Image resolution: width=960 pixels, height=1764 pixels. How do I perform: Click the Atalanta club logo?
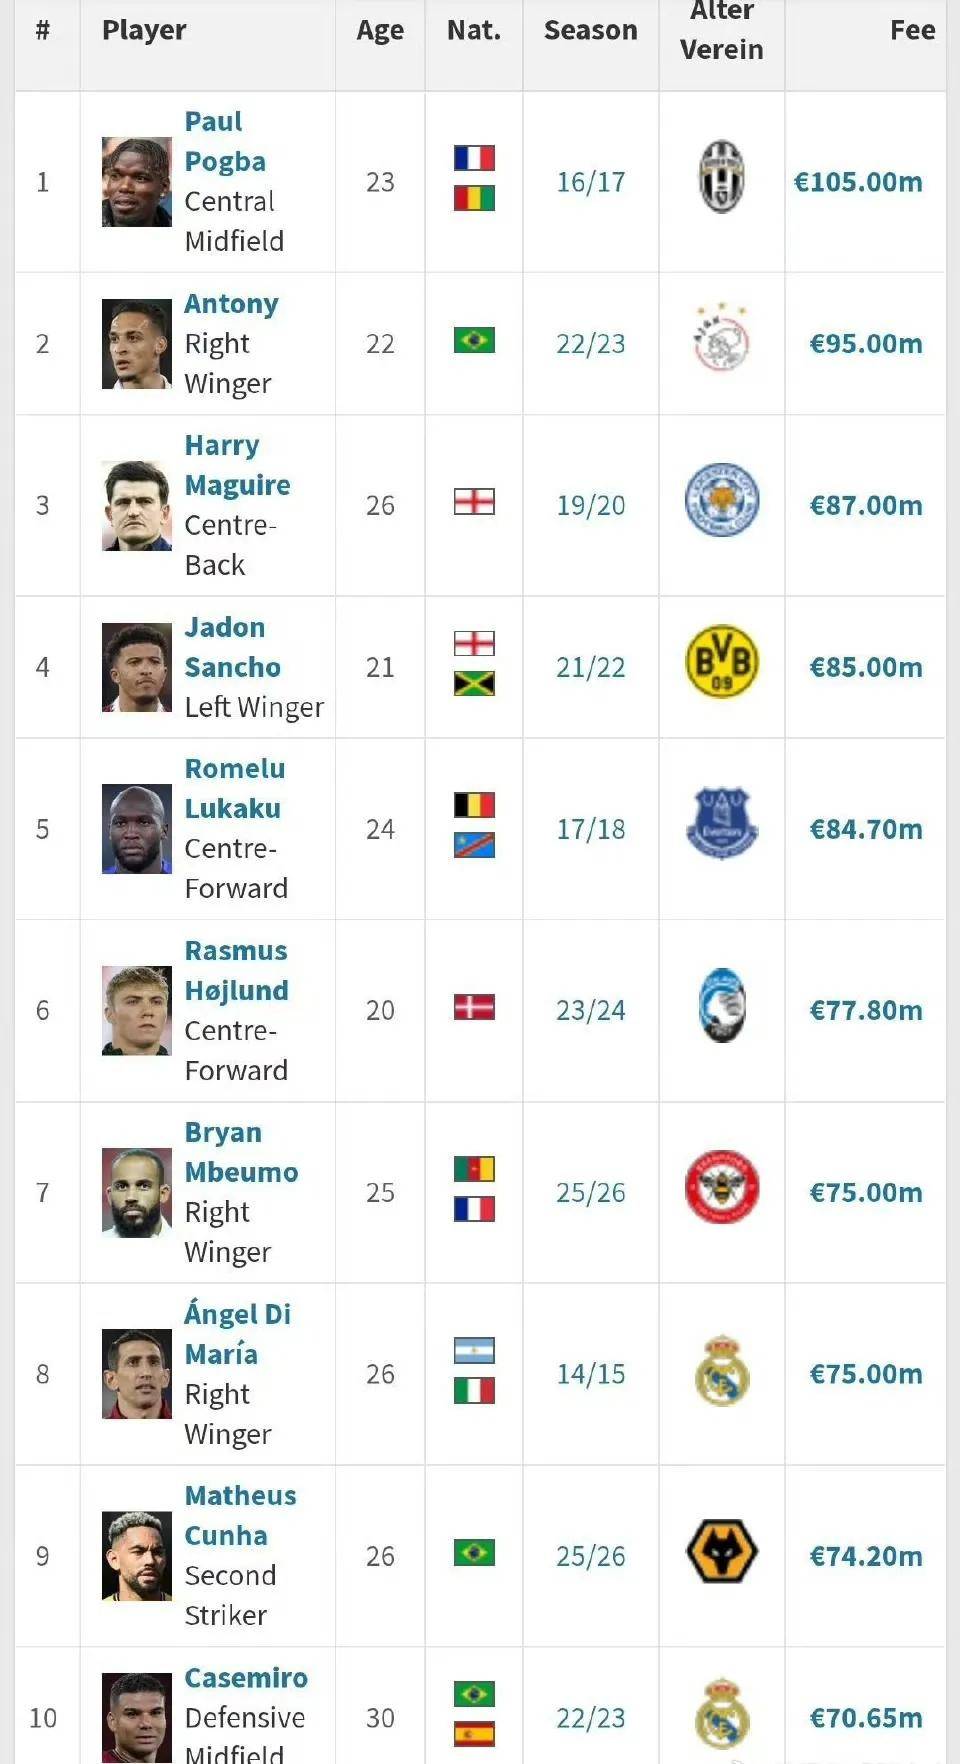[721, 1005]
